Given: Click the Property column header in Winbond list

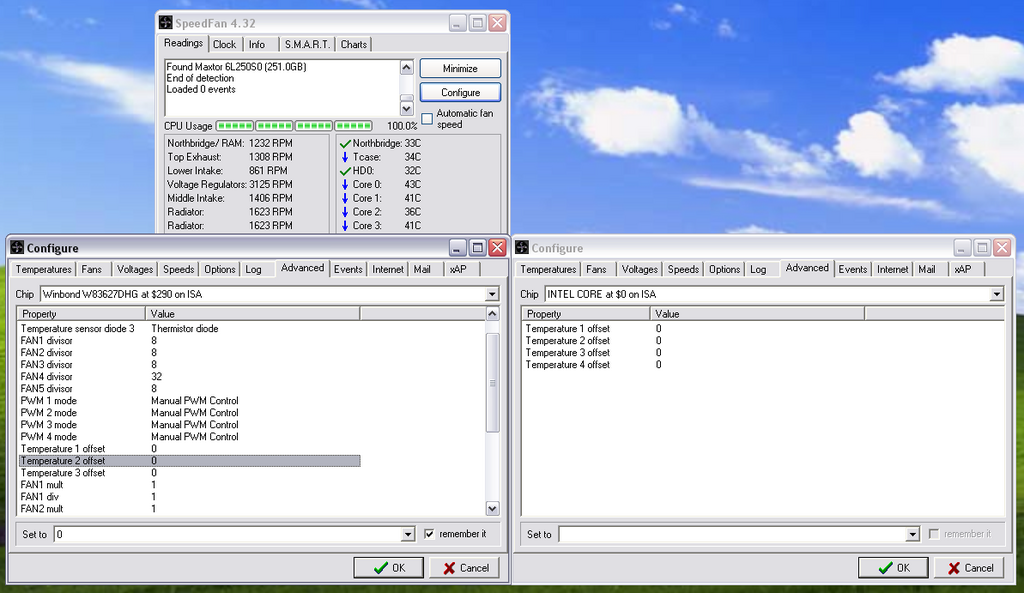Looking at the screenshot, I should pos(81,314).
